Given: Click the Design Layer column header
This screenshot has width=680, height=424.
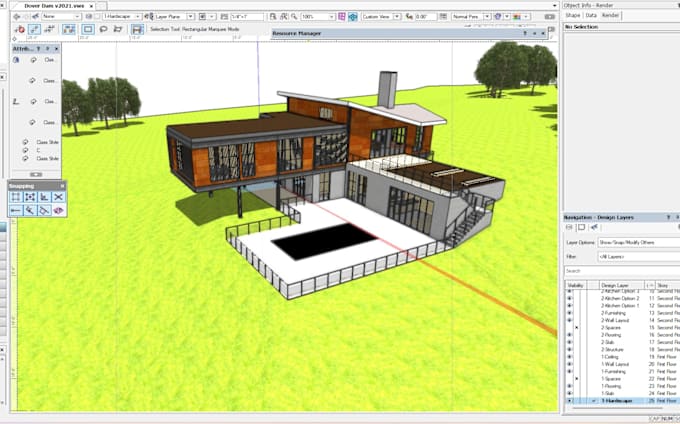Looking at the screenshot, I should tap(622, 285).
